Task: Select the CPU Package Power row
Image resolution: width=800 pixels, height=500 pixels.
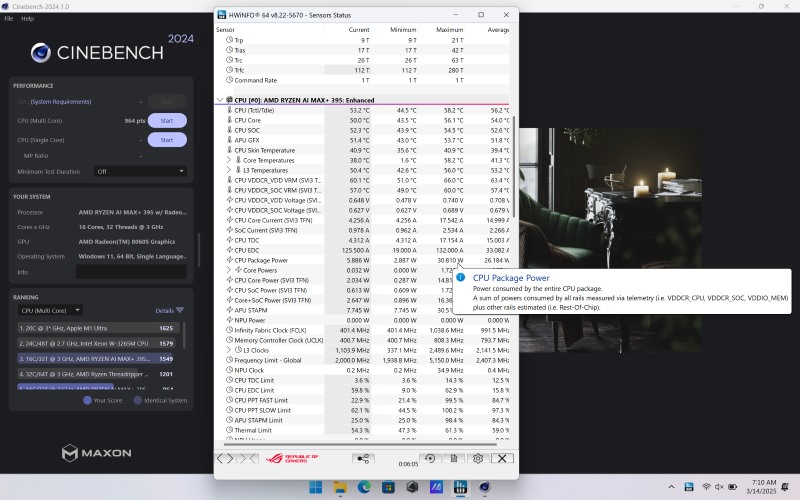Action: [x=362, y=260]
